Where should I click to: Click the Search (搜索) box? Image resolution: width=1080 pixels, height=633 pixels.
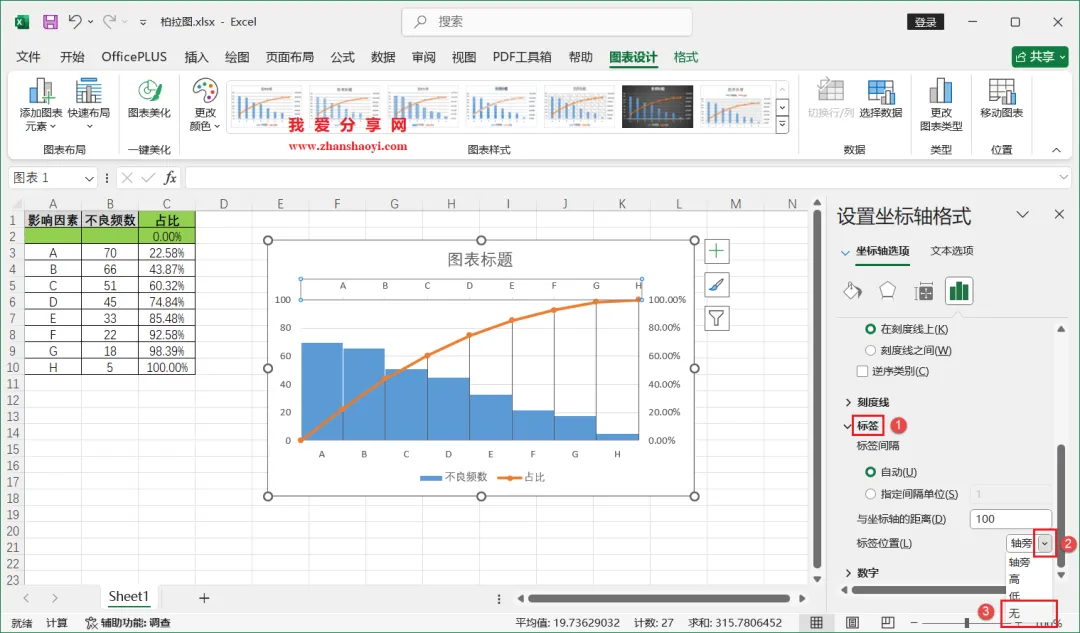[547, 22]
